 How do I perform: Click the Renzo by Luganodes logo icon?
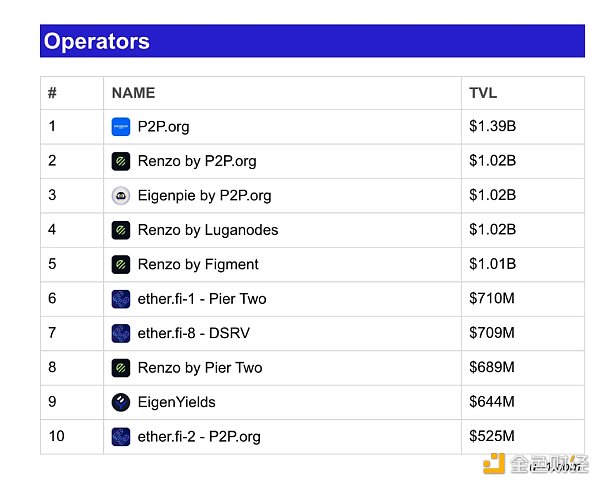pos(121,230)
